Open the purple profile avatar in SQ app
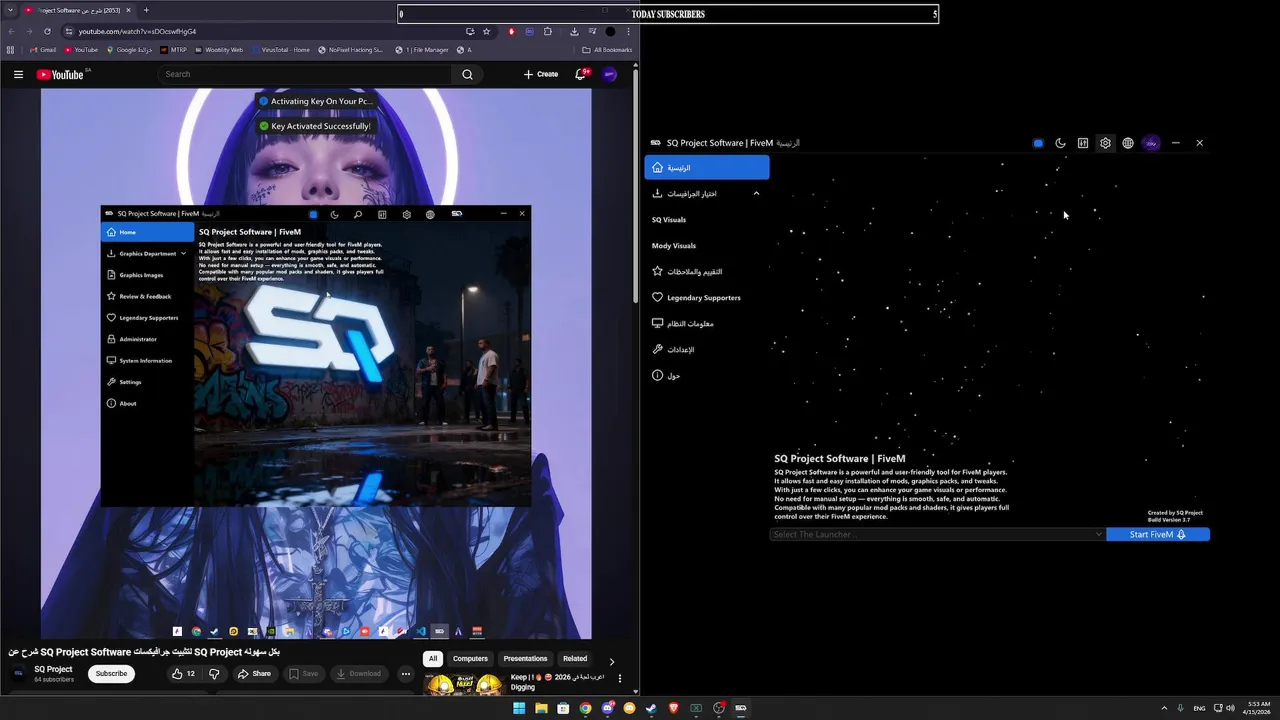This screenshot has width=1280, height=720. click(x=1151, y=143)
